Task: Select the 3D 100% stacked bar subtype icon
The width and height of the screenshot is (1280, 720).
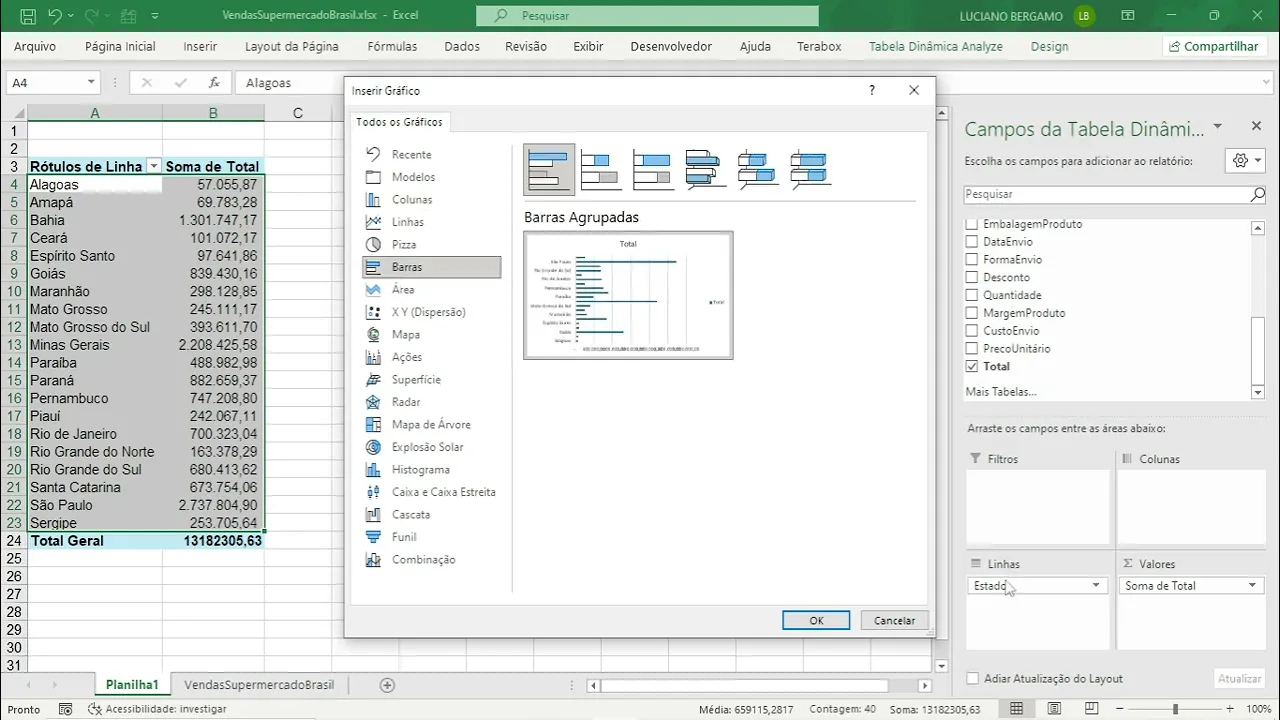Action: click(x=809, y=169)
